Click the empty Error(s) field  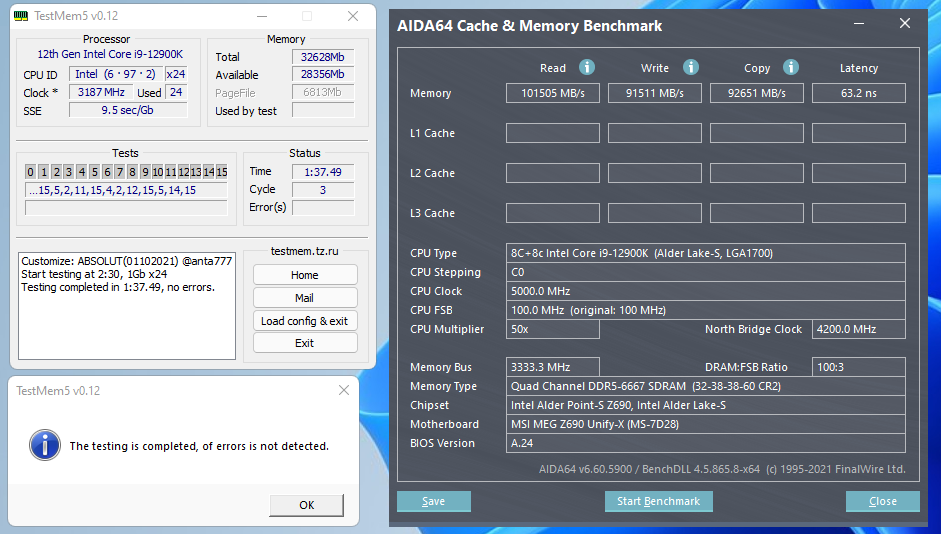coord(323,208)
